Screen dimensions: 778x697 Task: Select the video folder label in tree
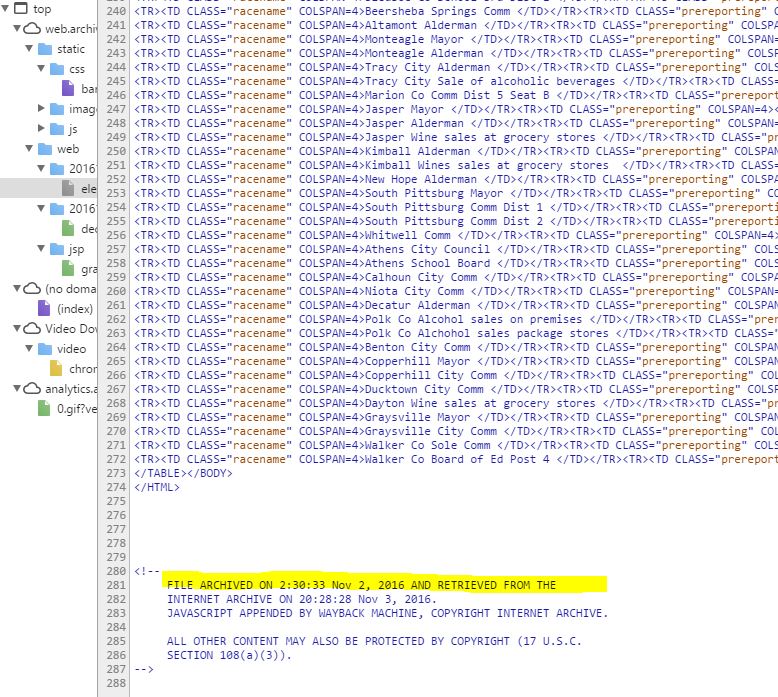click(71, 348)
